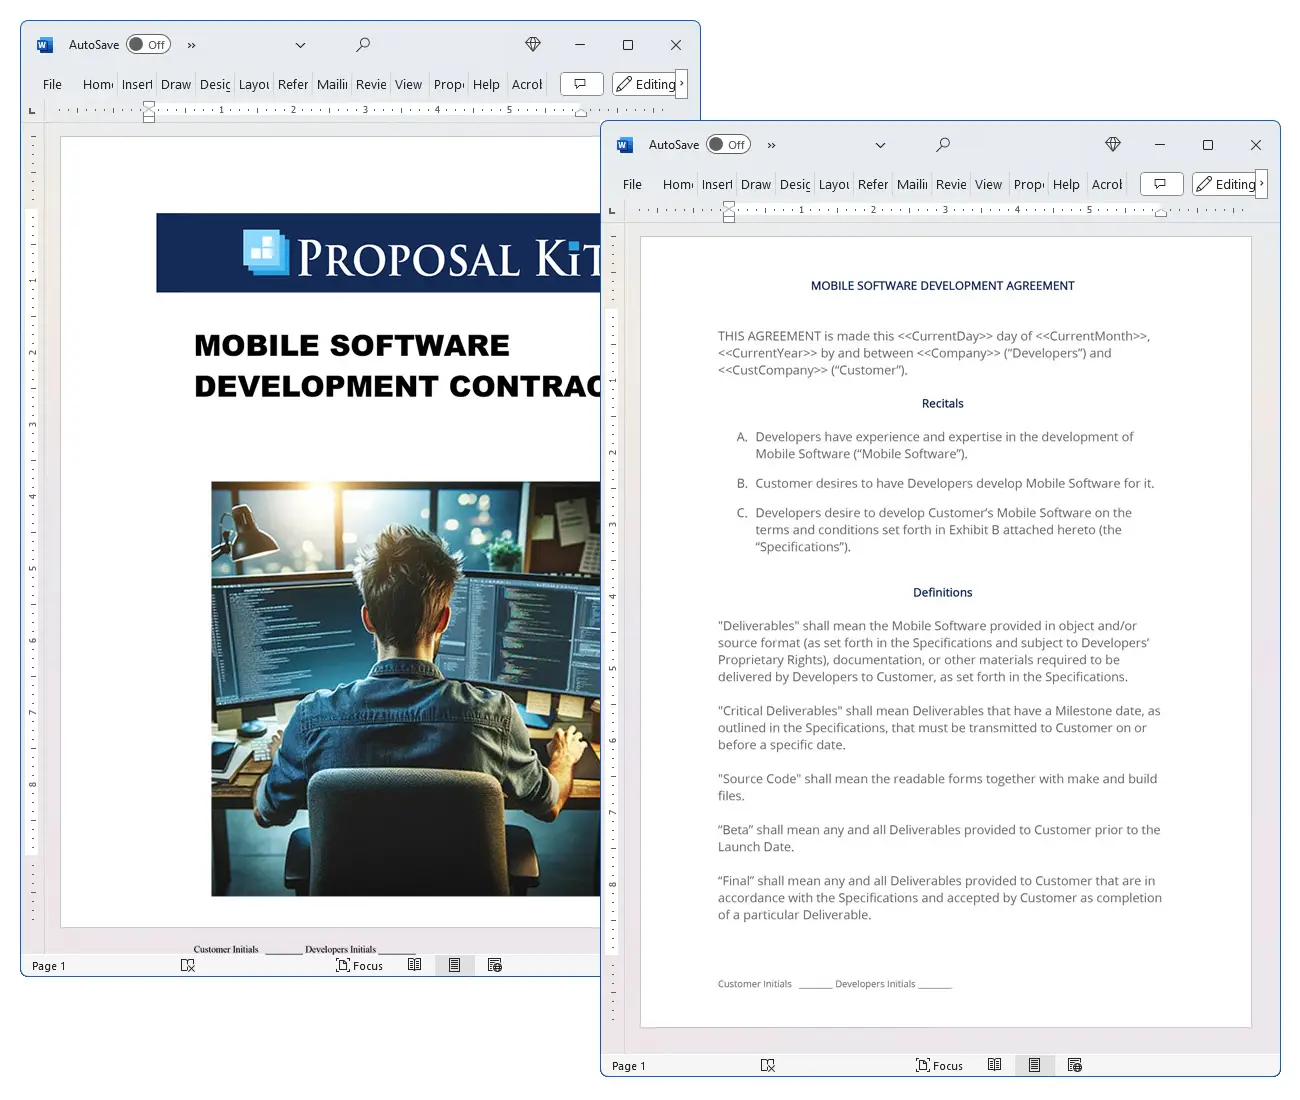This screenshot has height=1100, width=1300.
Task: Switch front window to Read Mode view
Action: (x=994, y=1065)
